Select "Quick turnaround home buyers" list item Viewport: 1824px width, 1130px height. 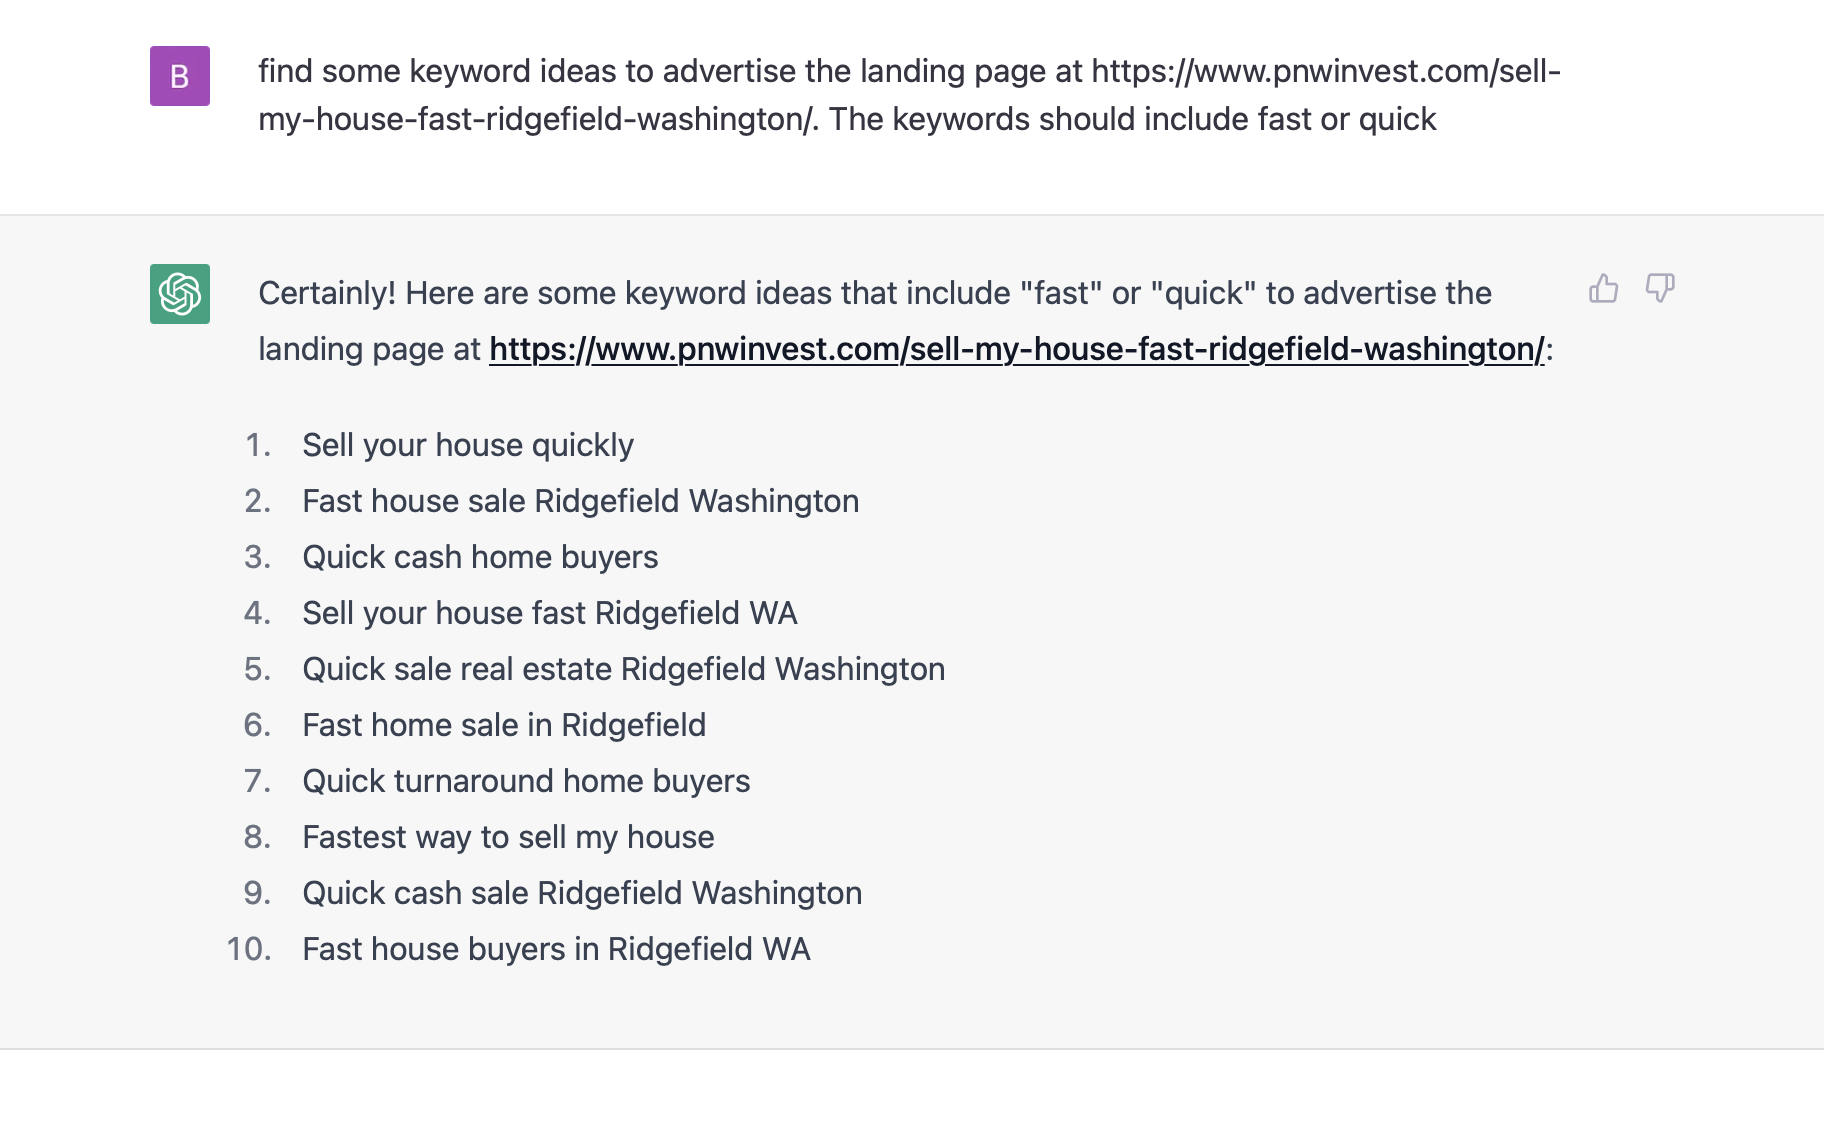pyautogui.click(x=526, y=781)
